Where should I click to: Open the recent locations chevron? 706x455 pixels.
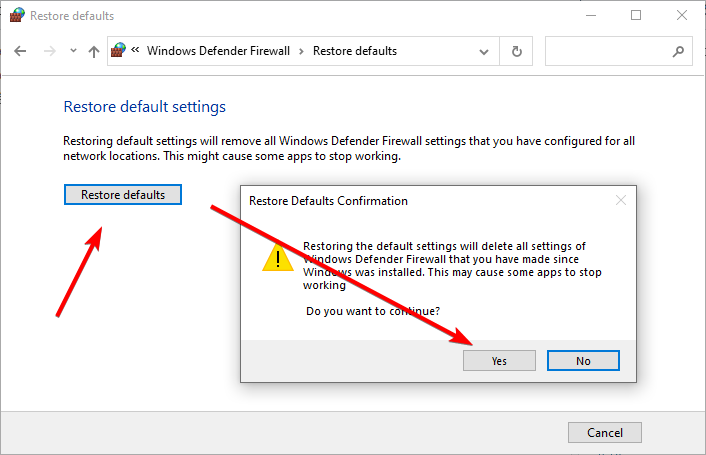click(x=73, y=51)
